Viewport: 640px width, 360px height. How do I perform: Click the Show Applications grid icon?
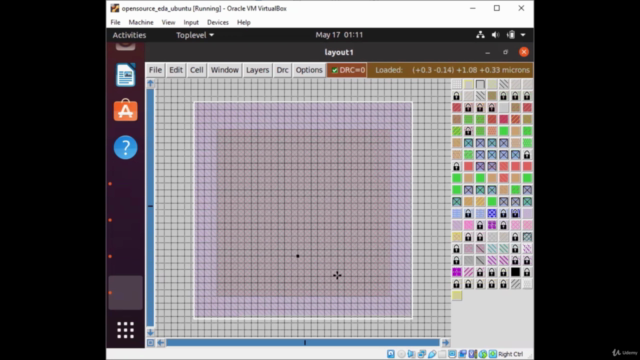(125, 330)
